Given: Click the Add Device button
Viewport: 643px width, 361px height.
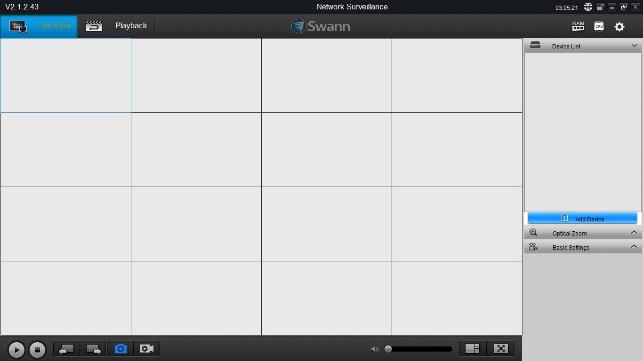Looking at the screenshot, I should 582,219.
